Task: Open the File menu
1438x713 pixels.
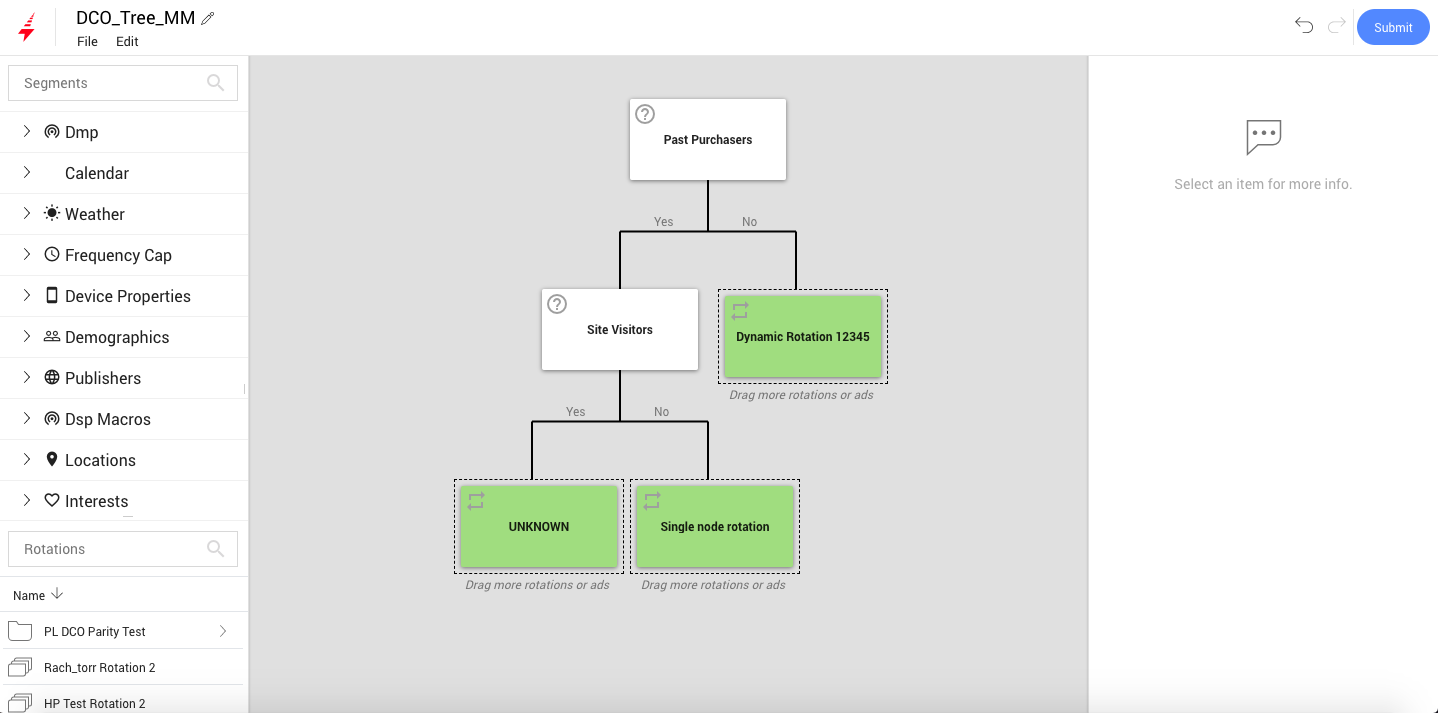Action: click(x=87, y=41)
